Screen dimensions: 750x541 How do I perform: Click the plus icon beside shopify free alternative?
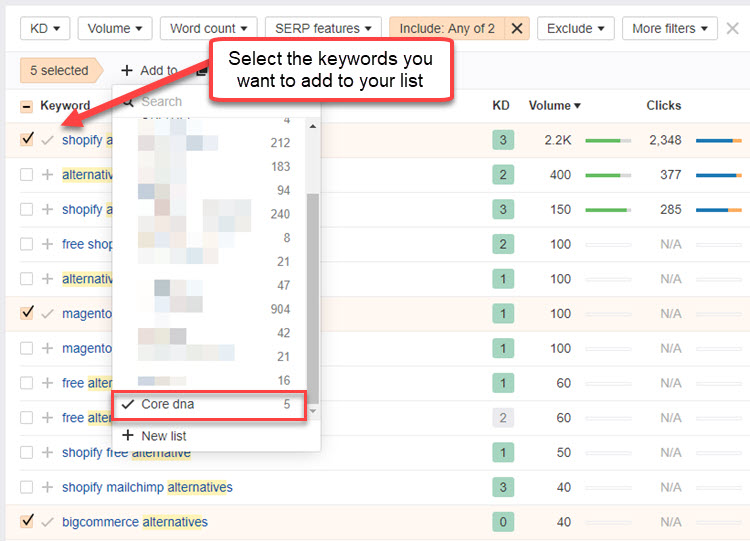47,453
